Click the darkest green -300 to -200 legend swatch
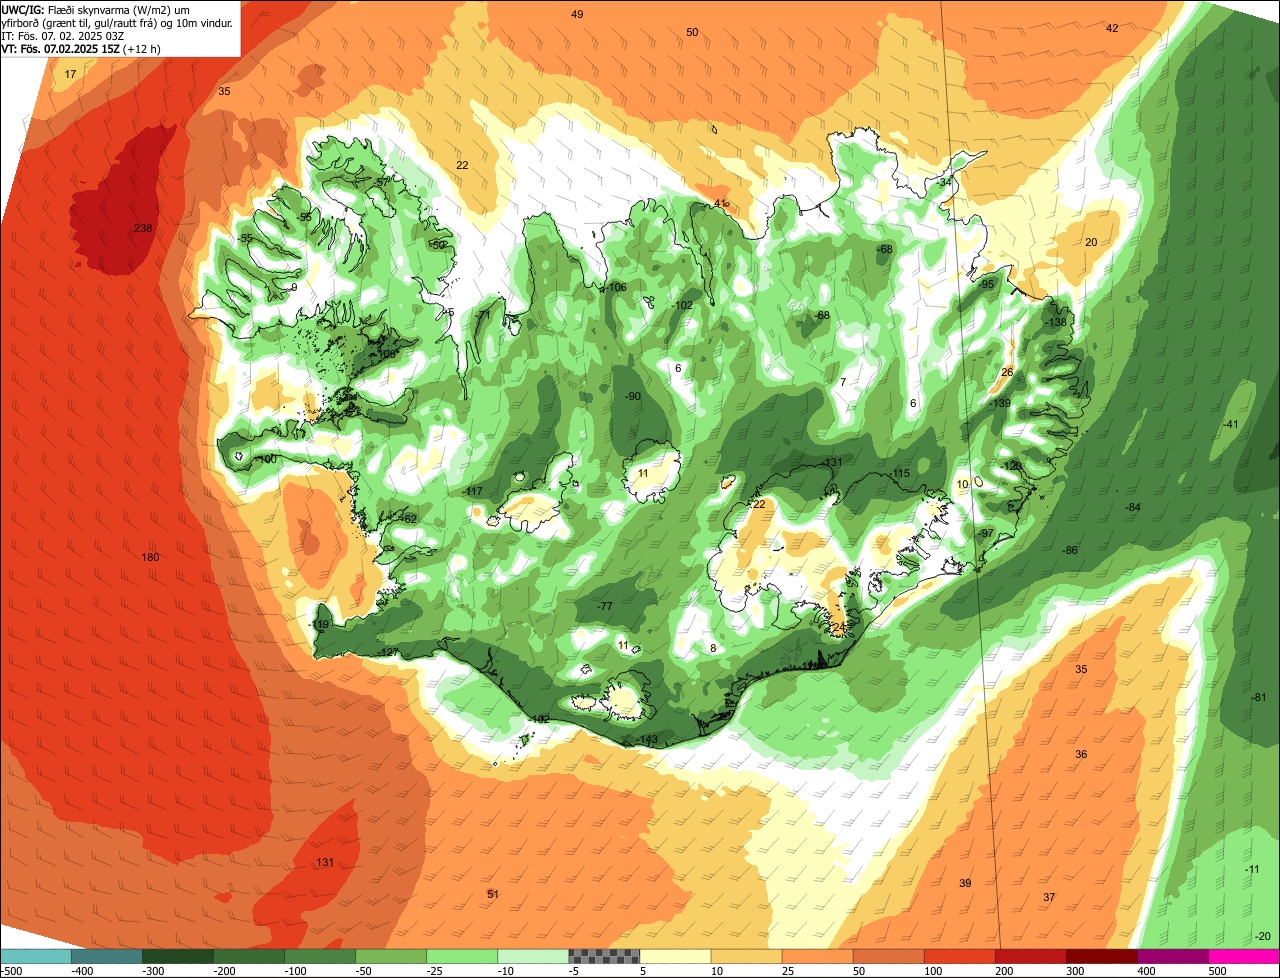This screenshot has width=1280, height=978. (x=177, y=956)
